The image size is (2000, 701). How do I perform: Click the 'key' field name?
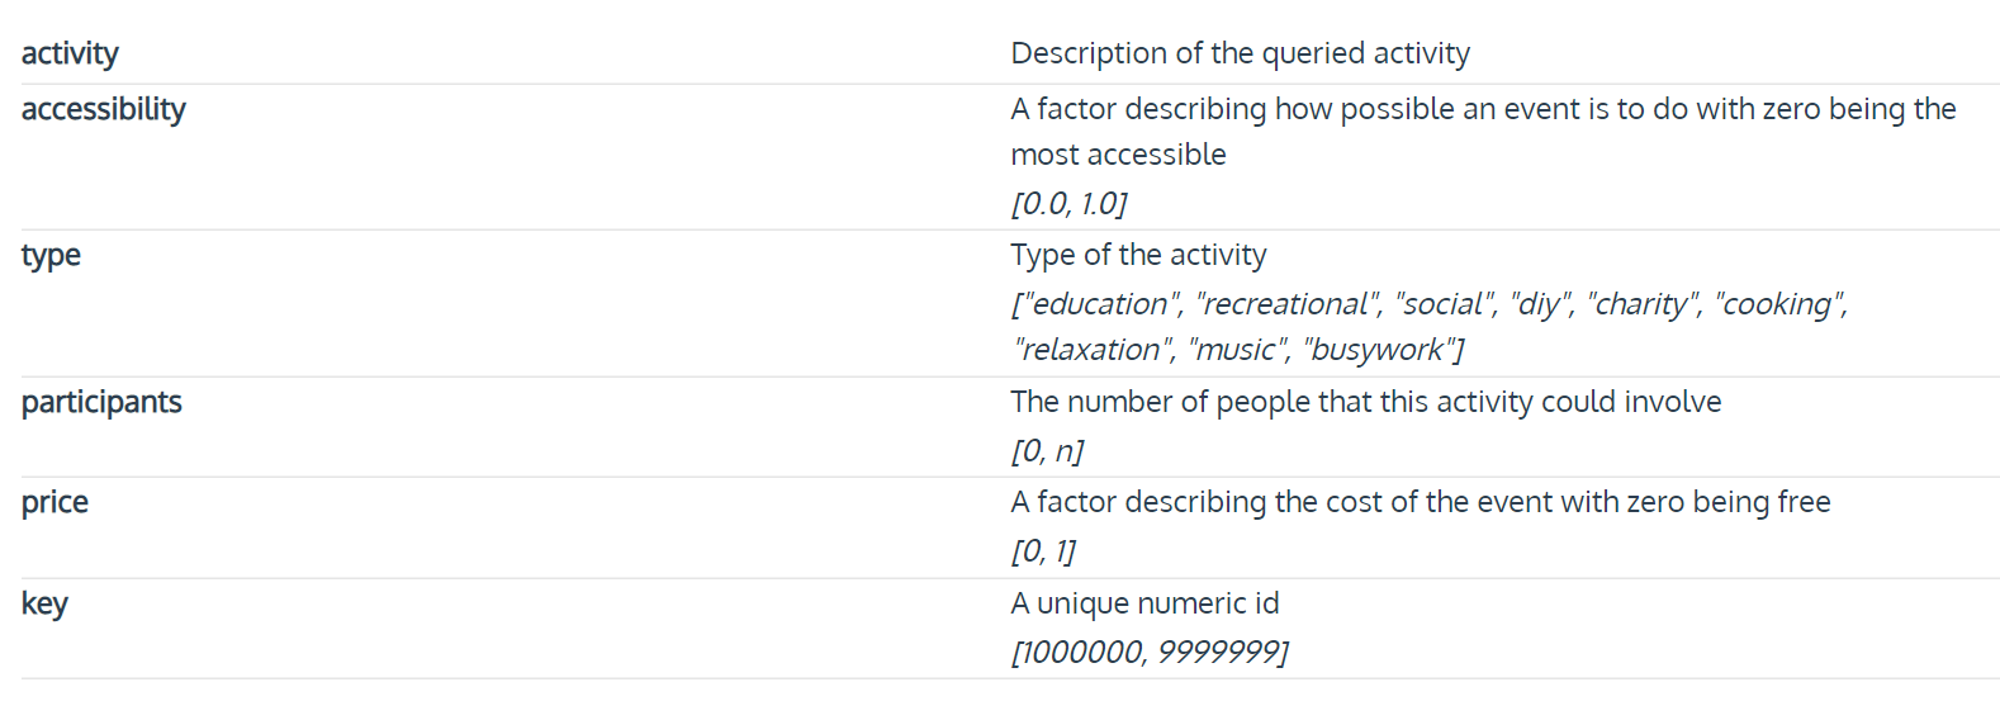[x=44, y=603]
